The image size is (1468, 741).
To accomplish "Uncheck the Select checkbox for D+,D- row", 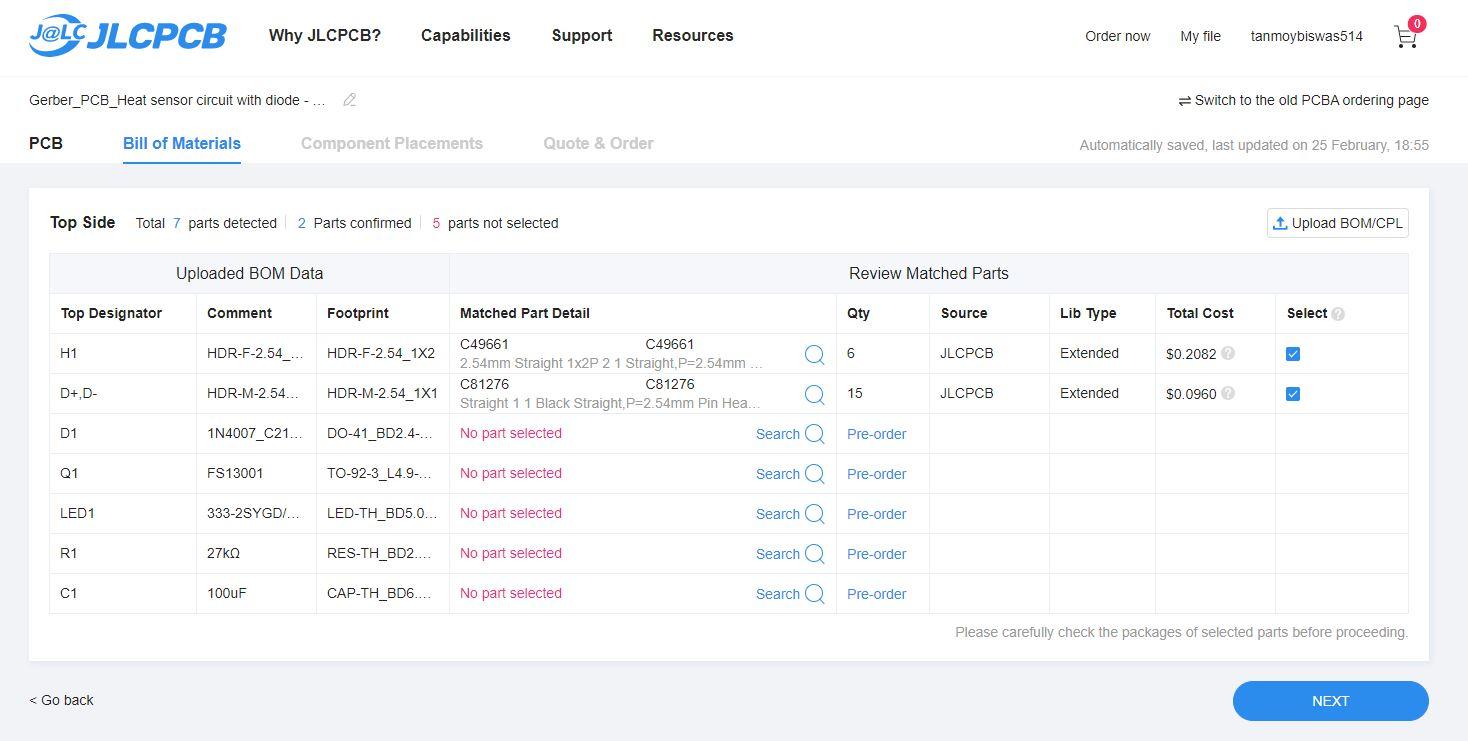I will 1293,394.
